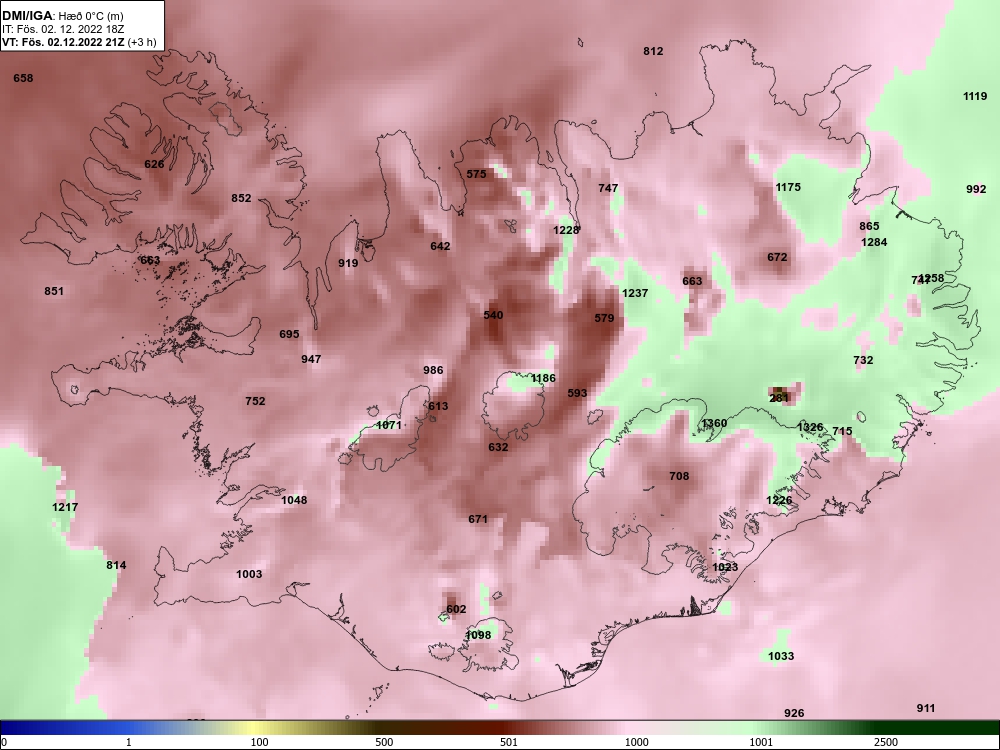
Task: Select the VT: Fös. 02.12.2022 21Z line
Action: pyautogui.click(x=78, y=42)
